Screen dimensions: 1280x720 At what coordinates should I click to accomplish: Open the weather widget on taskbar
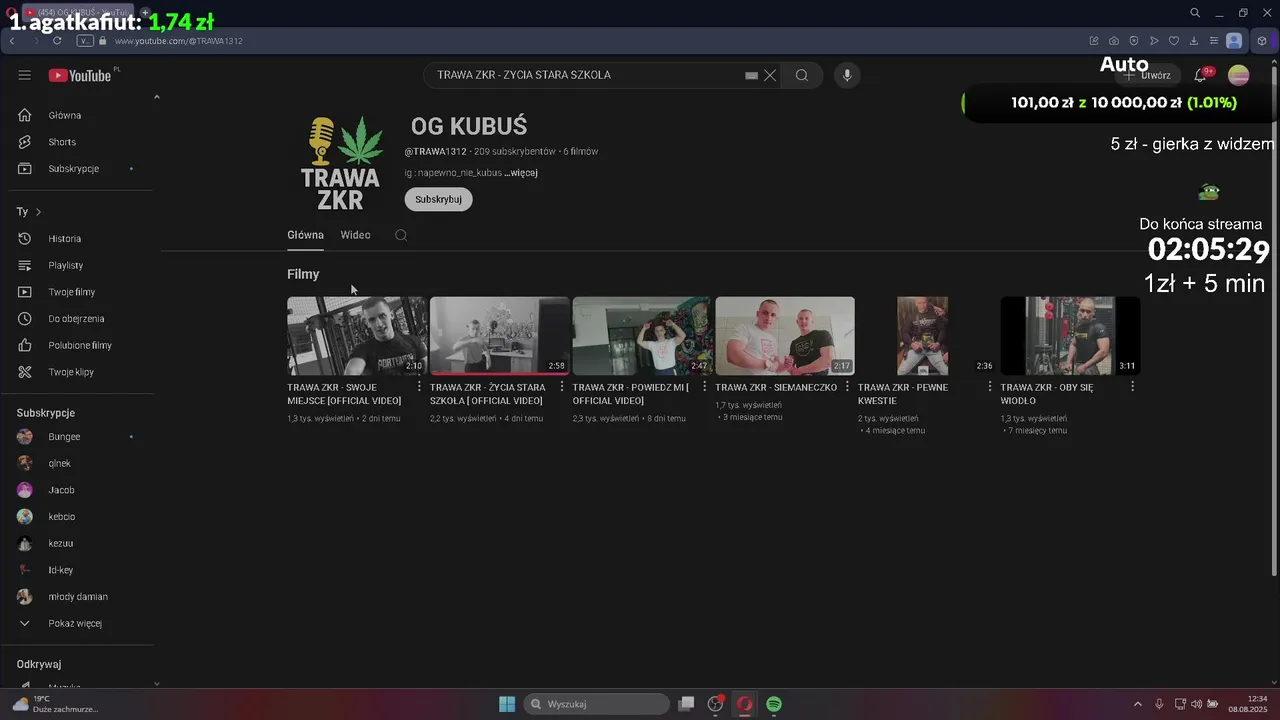55,704
